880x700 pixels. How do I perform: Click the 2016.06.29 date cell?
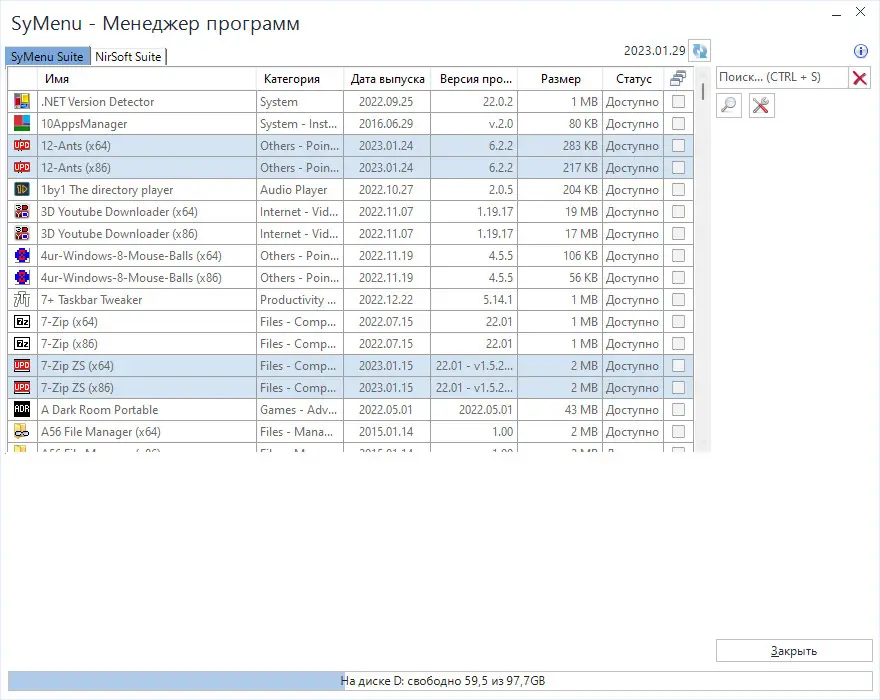(387, 123)
